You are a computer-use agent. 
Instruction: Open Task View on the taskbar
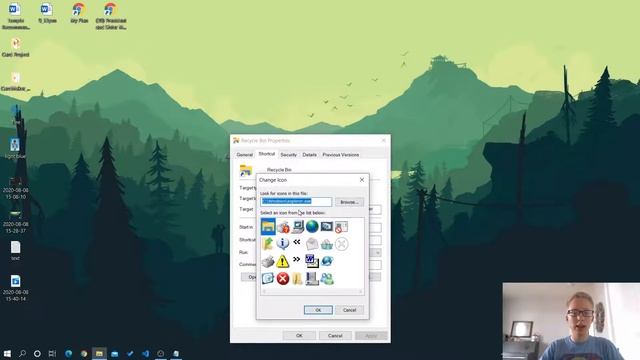(52, 353)
